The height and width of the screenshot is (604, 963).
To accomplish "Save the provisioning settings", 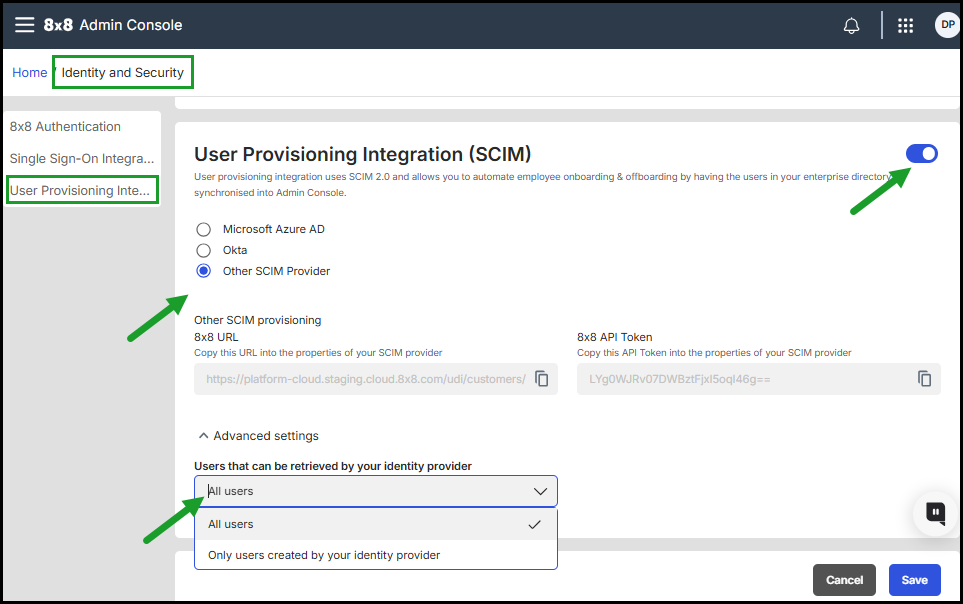I will [x=914, y=580].
